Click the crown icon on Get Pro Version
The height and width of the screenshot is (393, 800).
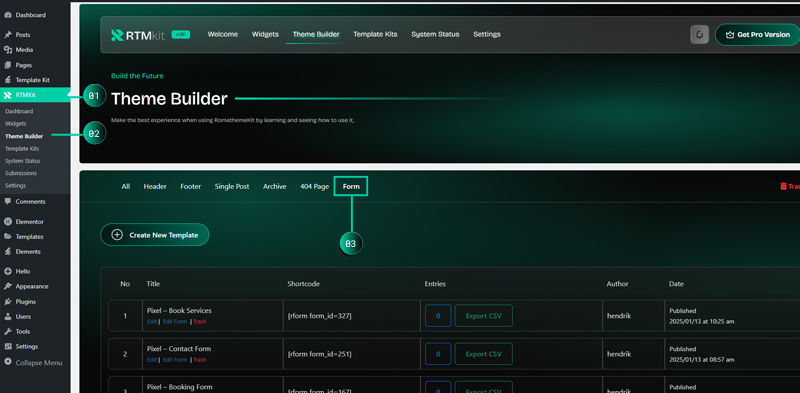click(x=730, y=35)
